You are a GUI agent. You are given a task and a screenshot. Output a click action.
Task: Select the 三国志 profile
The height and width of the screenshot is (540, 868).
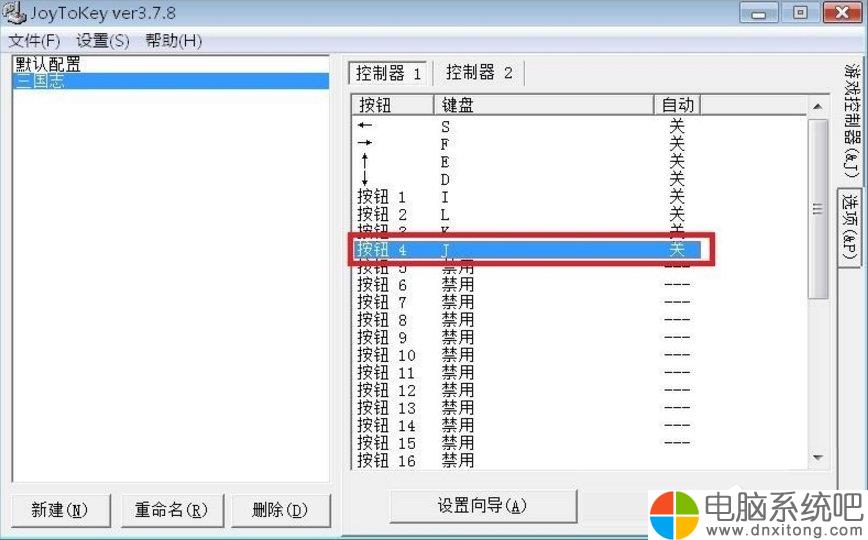[x=170, y=81]
